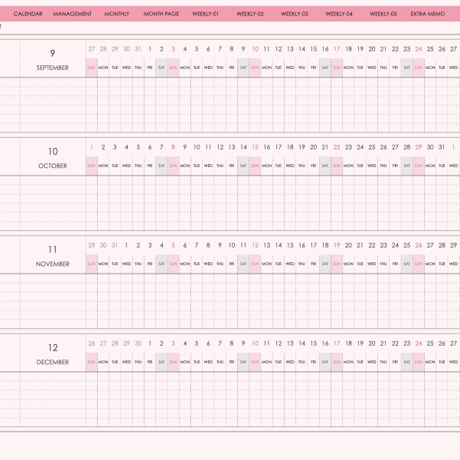Select October date 15

[255, 147]
